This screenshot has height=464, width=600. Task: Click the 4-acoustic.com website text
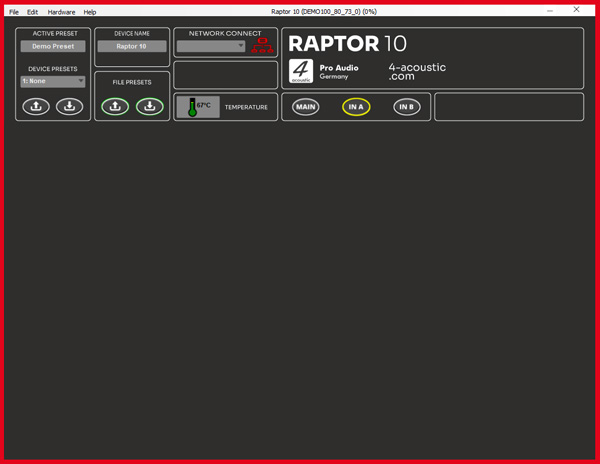pyautogui.click(x=417, y=72)
